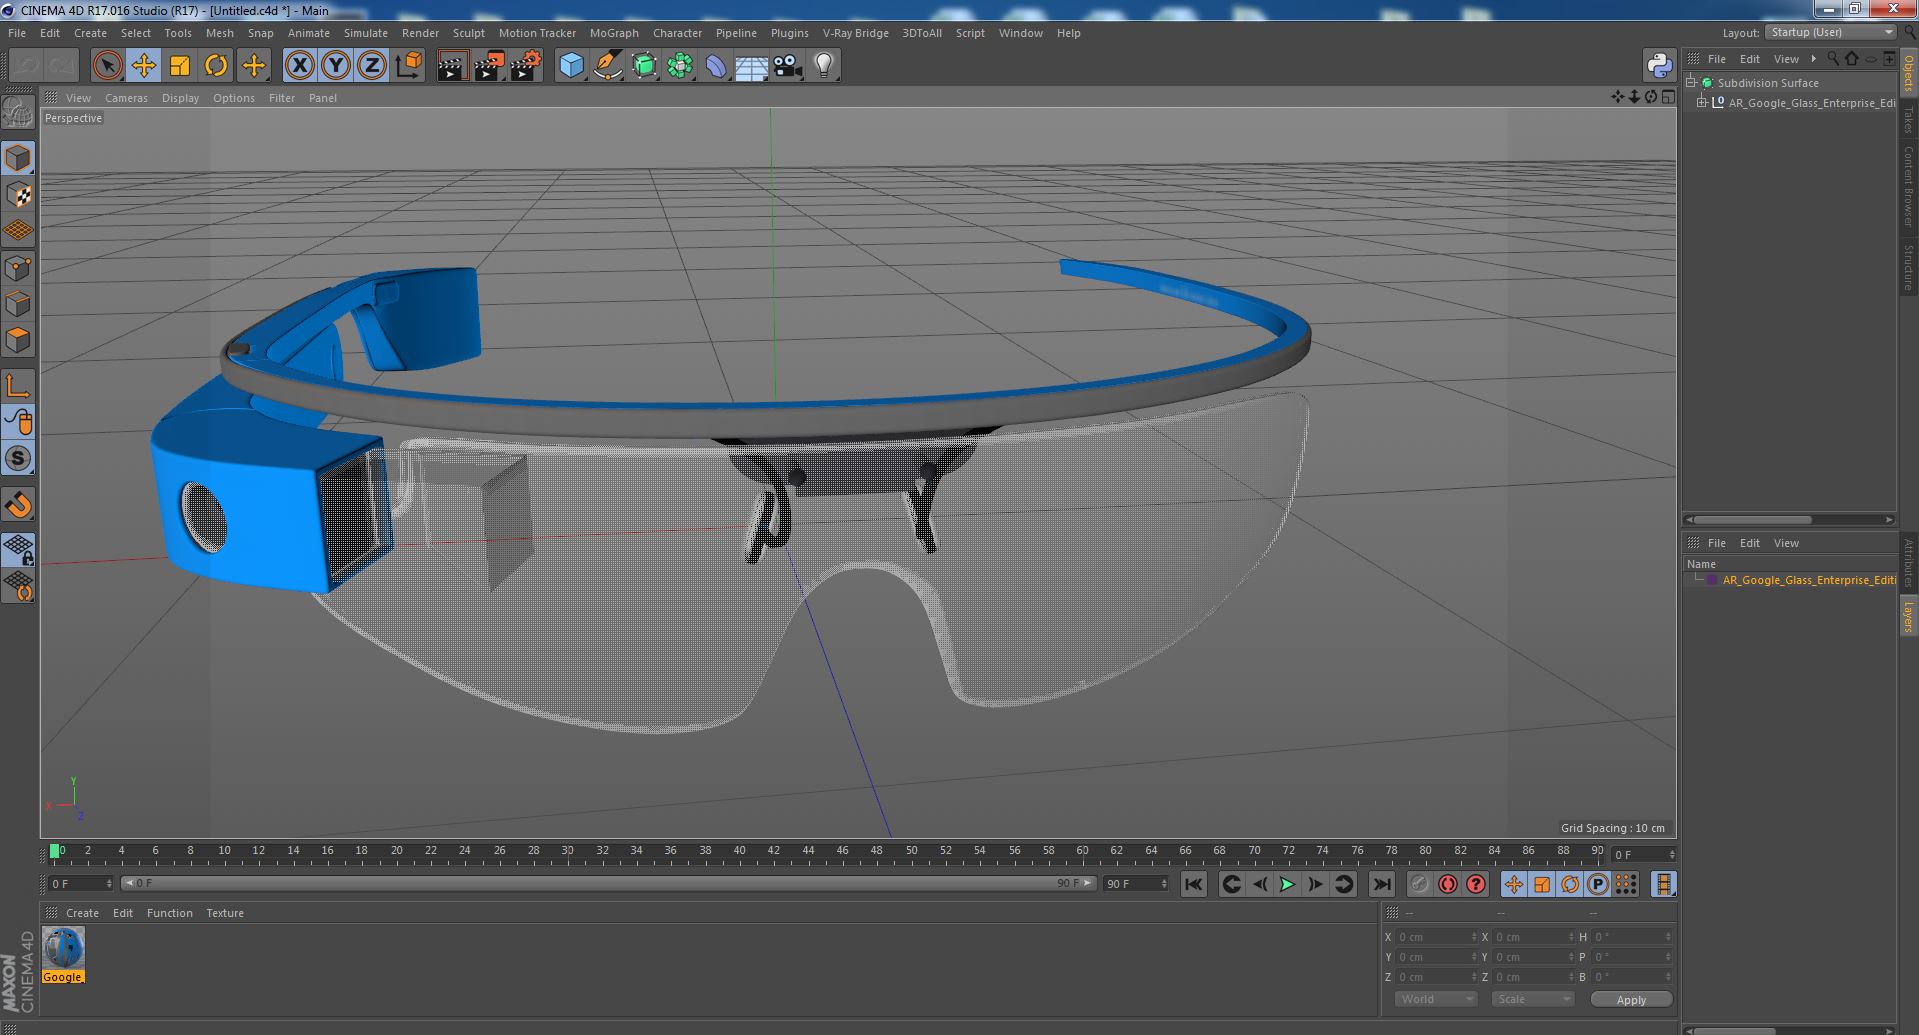This screenshot has height=1035, width=1919.
Task: Open V-Ray Bridge menu
Action: (855, 33)
